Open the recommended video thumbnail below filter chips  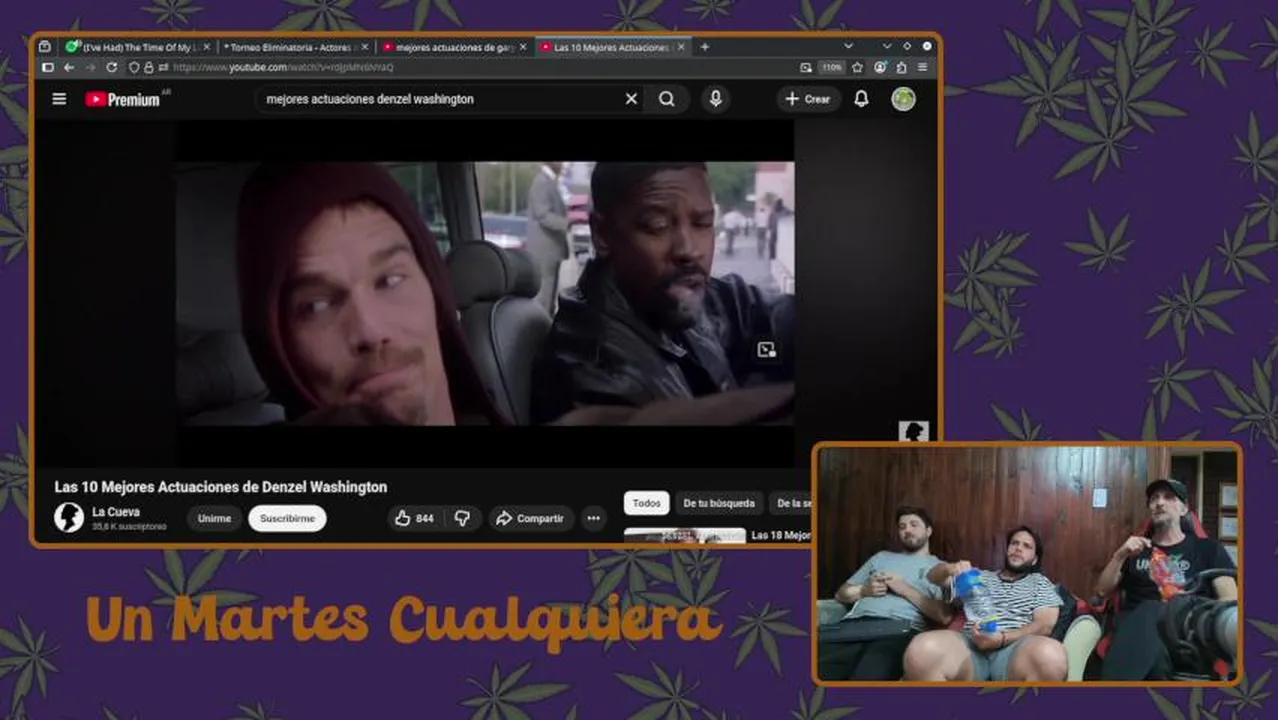pos(685,535)
